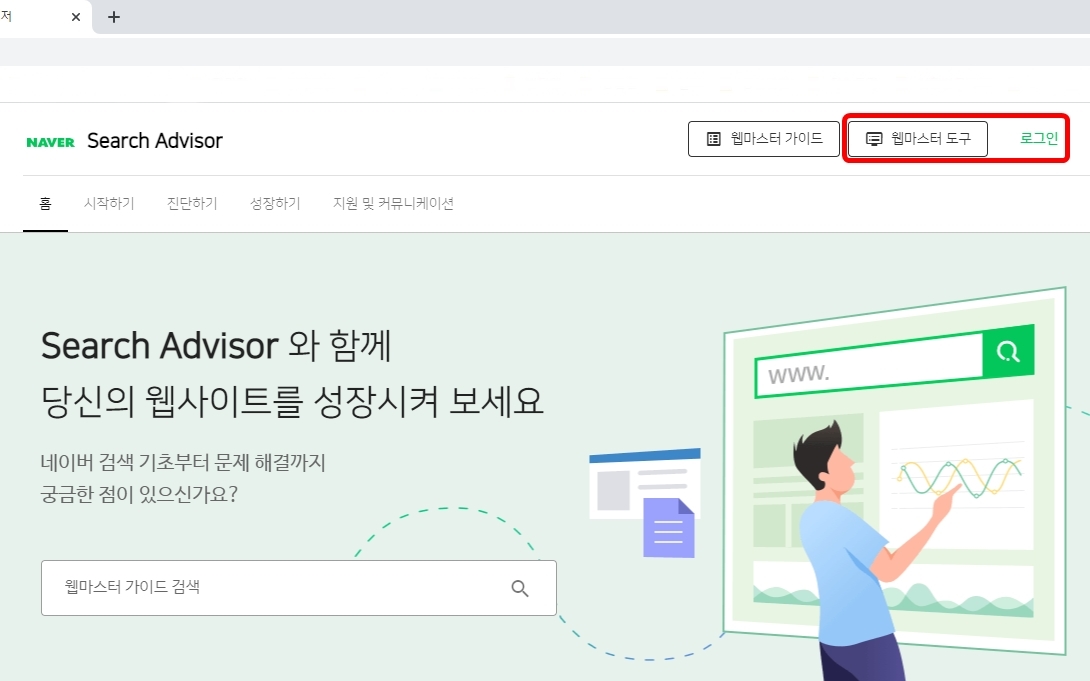Open a new browser tab with plus

pos(114,17)
